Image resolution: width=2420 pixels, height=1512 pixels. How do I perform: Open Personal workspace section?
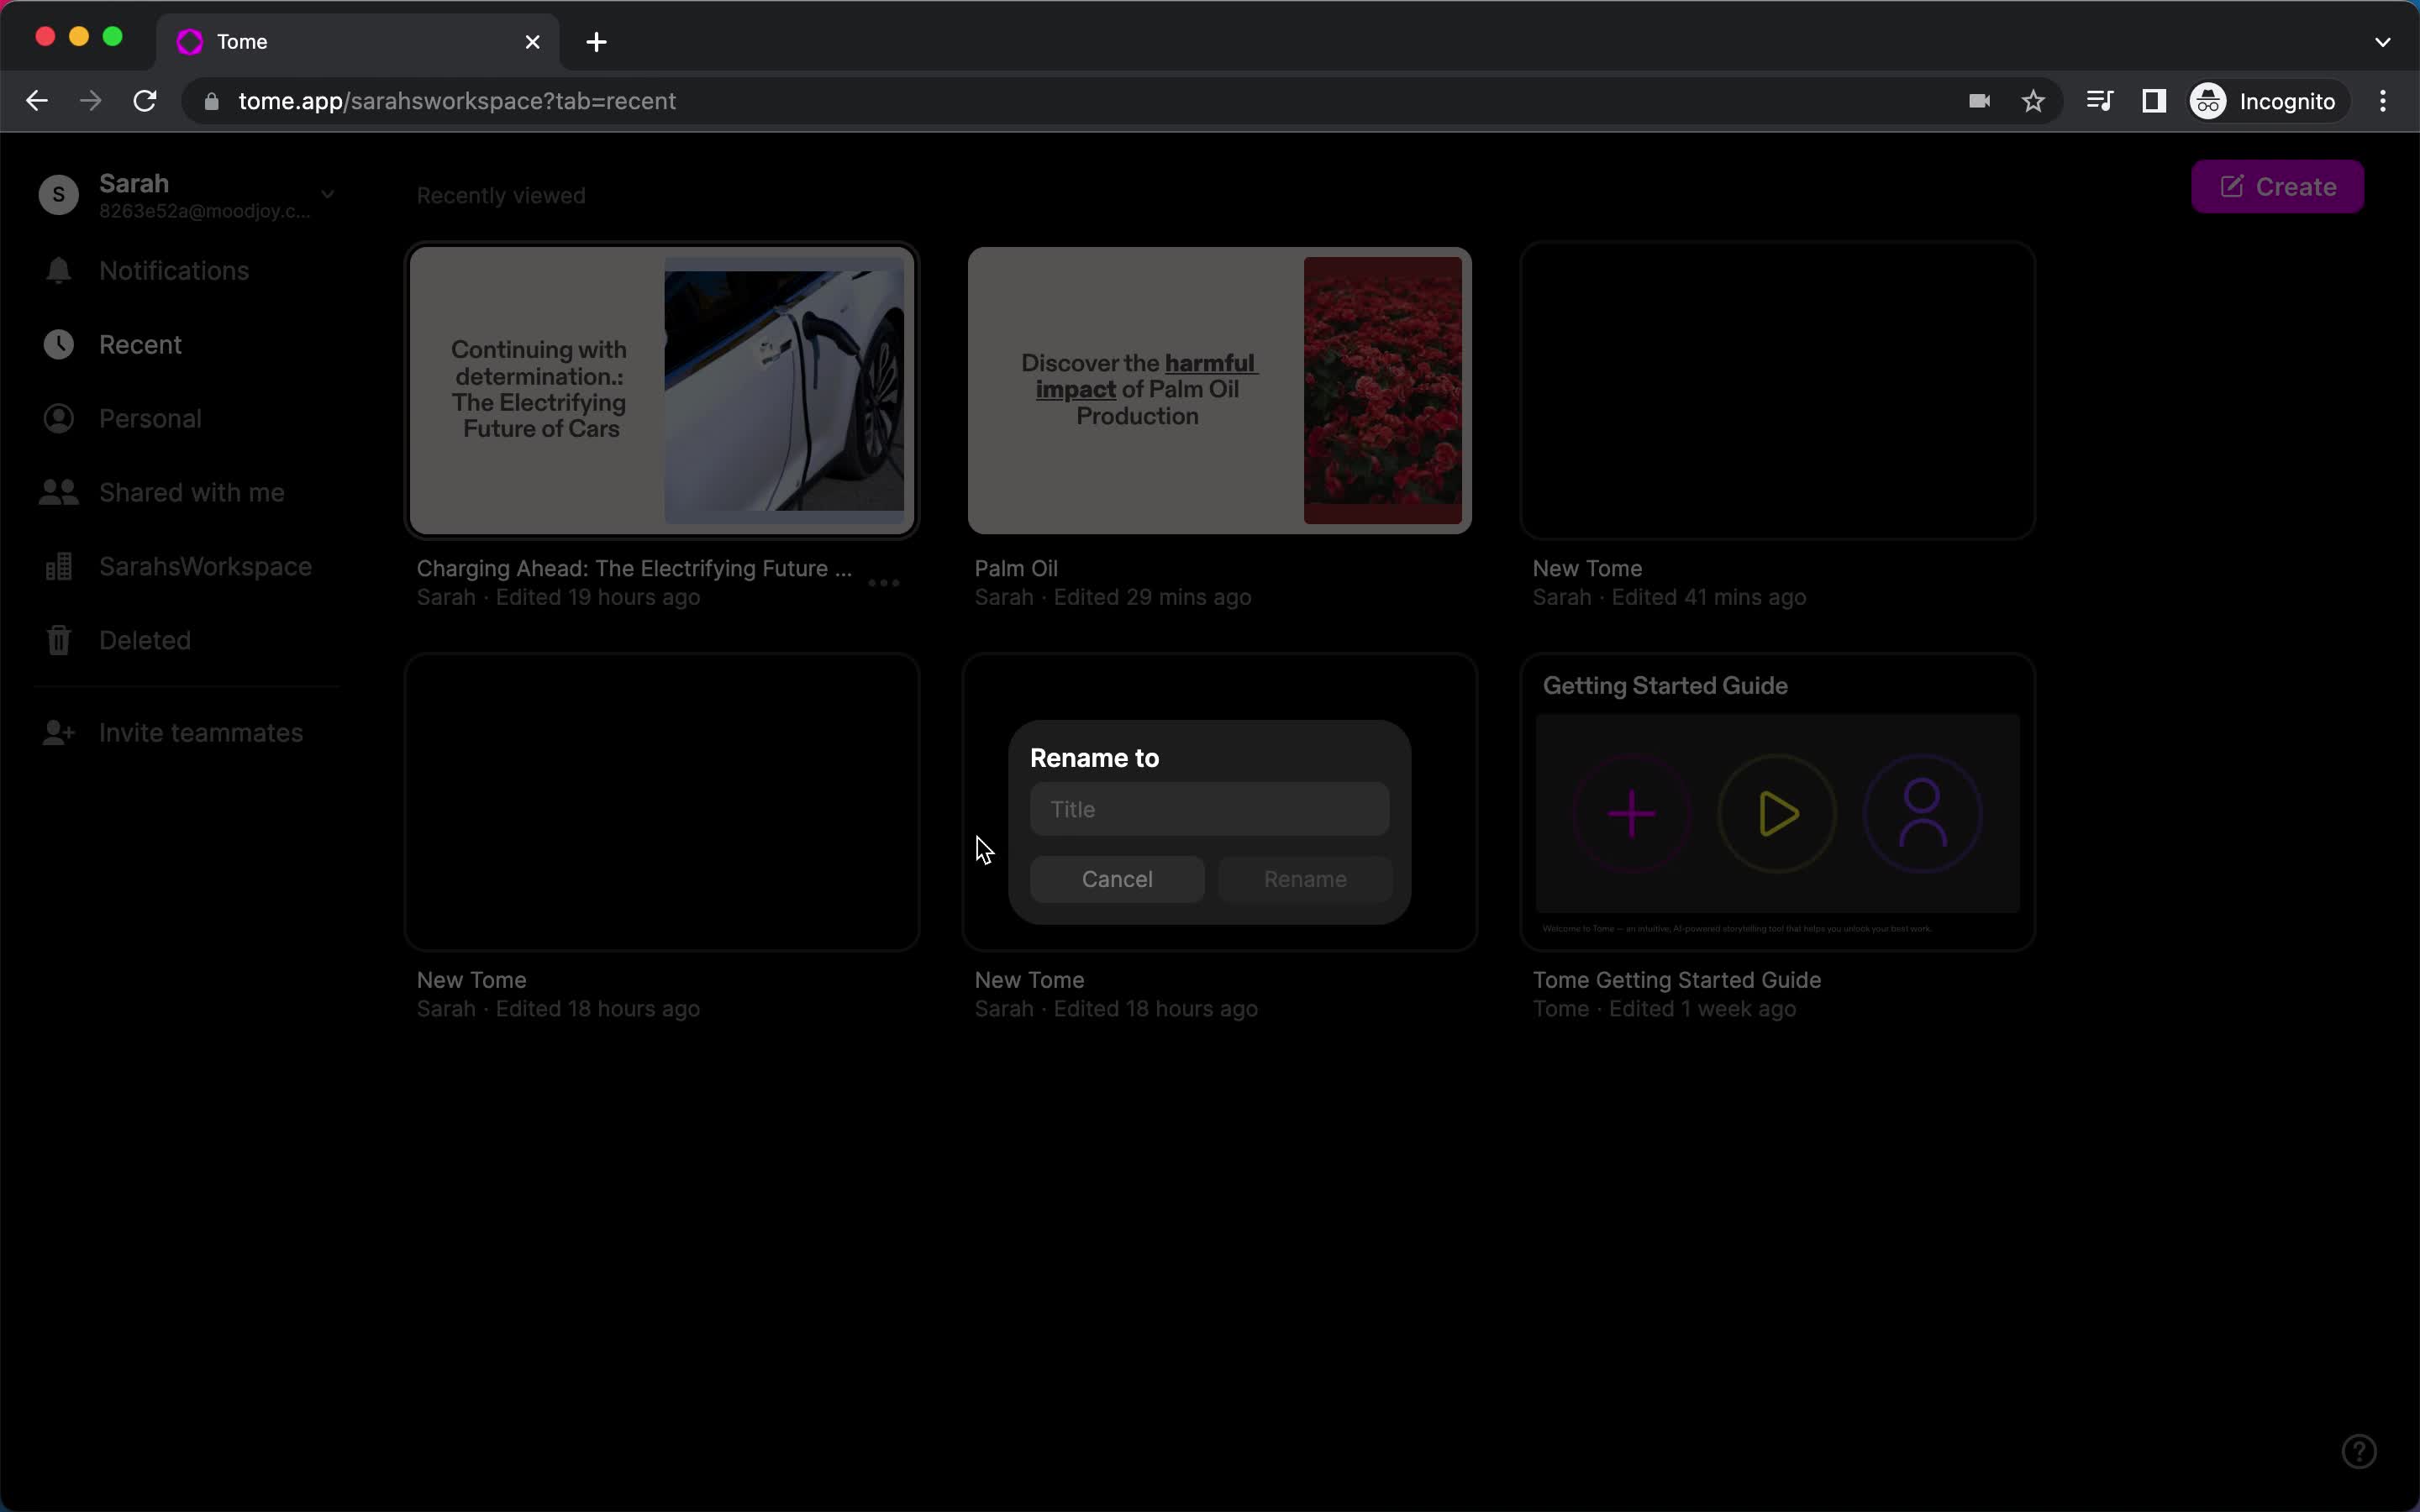point(150,418)
